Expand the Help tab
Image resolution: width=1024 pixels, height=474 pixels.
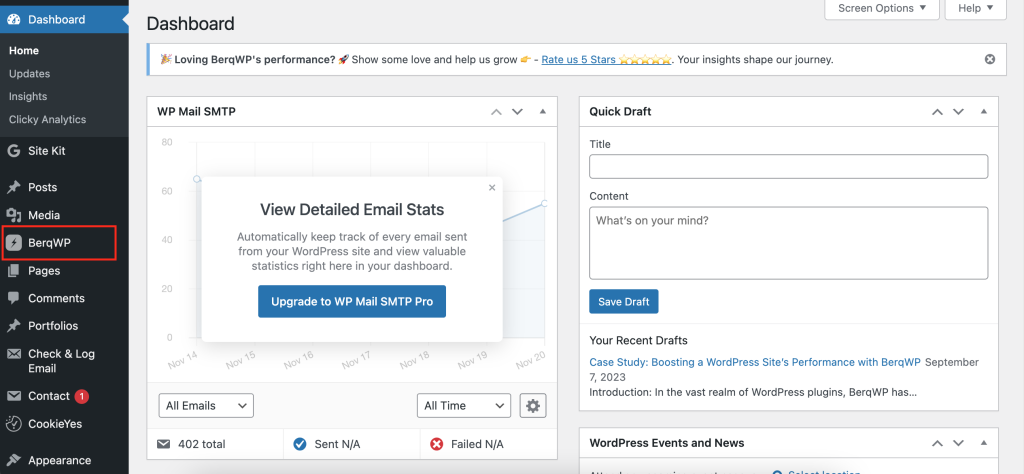click(x=976, y=9)
